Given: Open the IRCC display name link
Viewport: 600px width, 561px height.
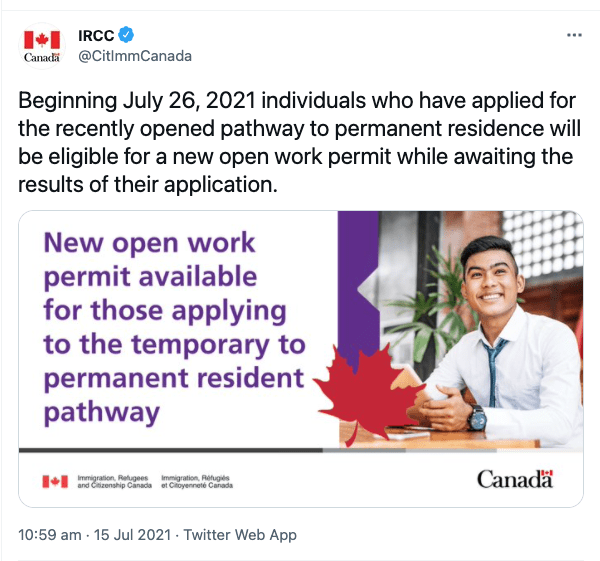Looking at the screenshot, I should click(x=96, y=35).
